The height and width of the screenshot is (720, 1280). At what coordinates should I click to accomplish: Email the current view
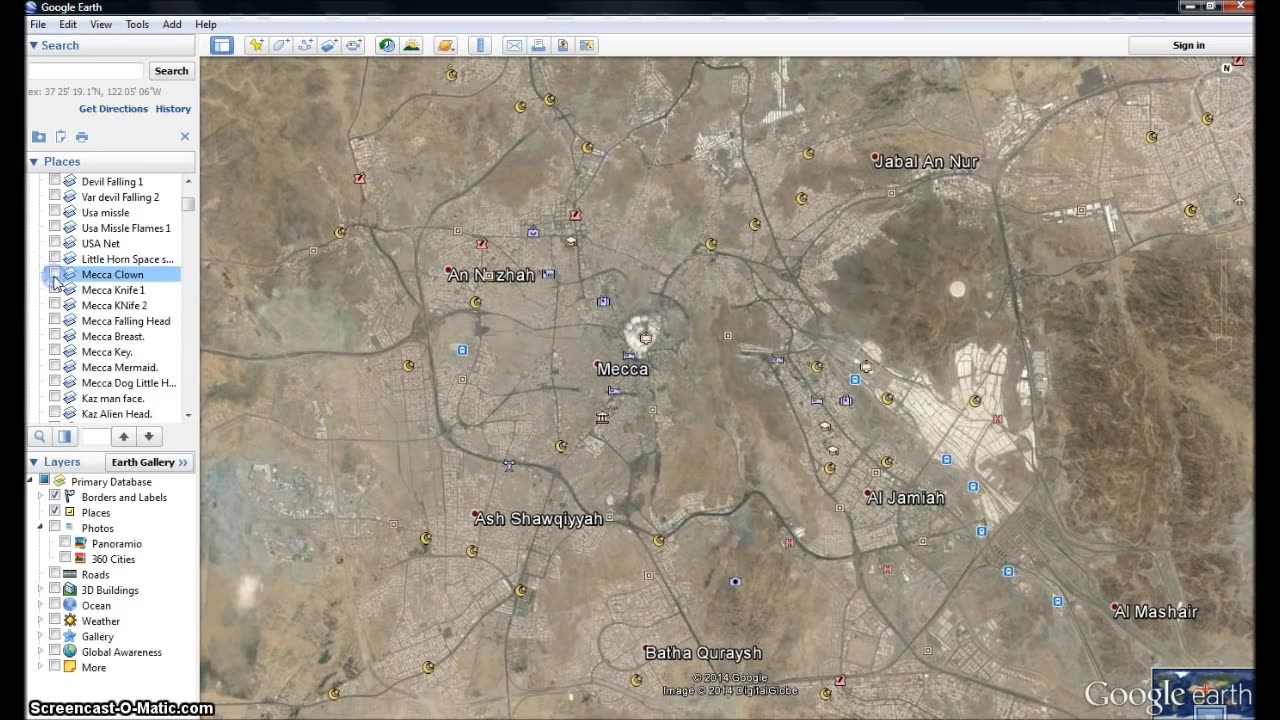(514, 45)
